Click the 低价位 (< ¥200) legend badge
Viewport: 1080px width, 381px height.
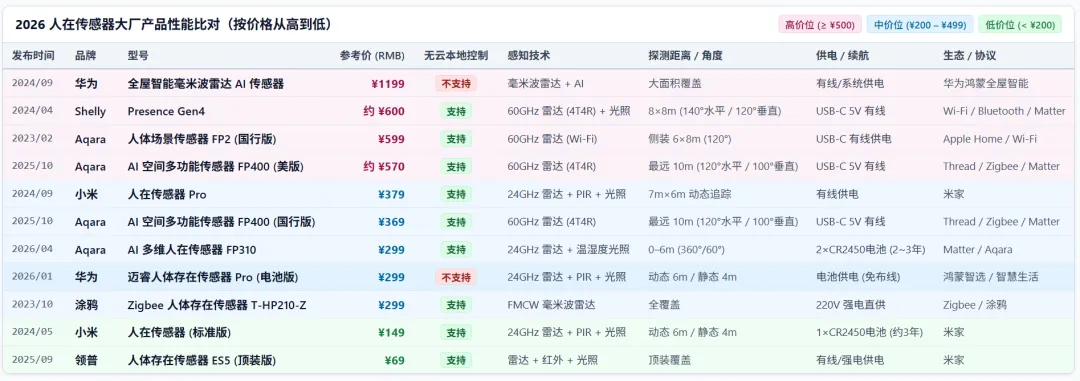click(x=1019, y=25)
